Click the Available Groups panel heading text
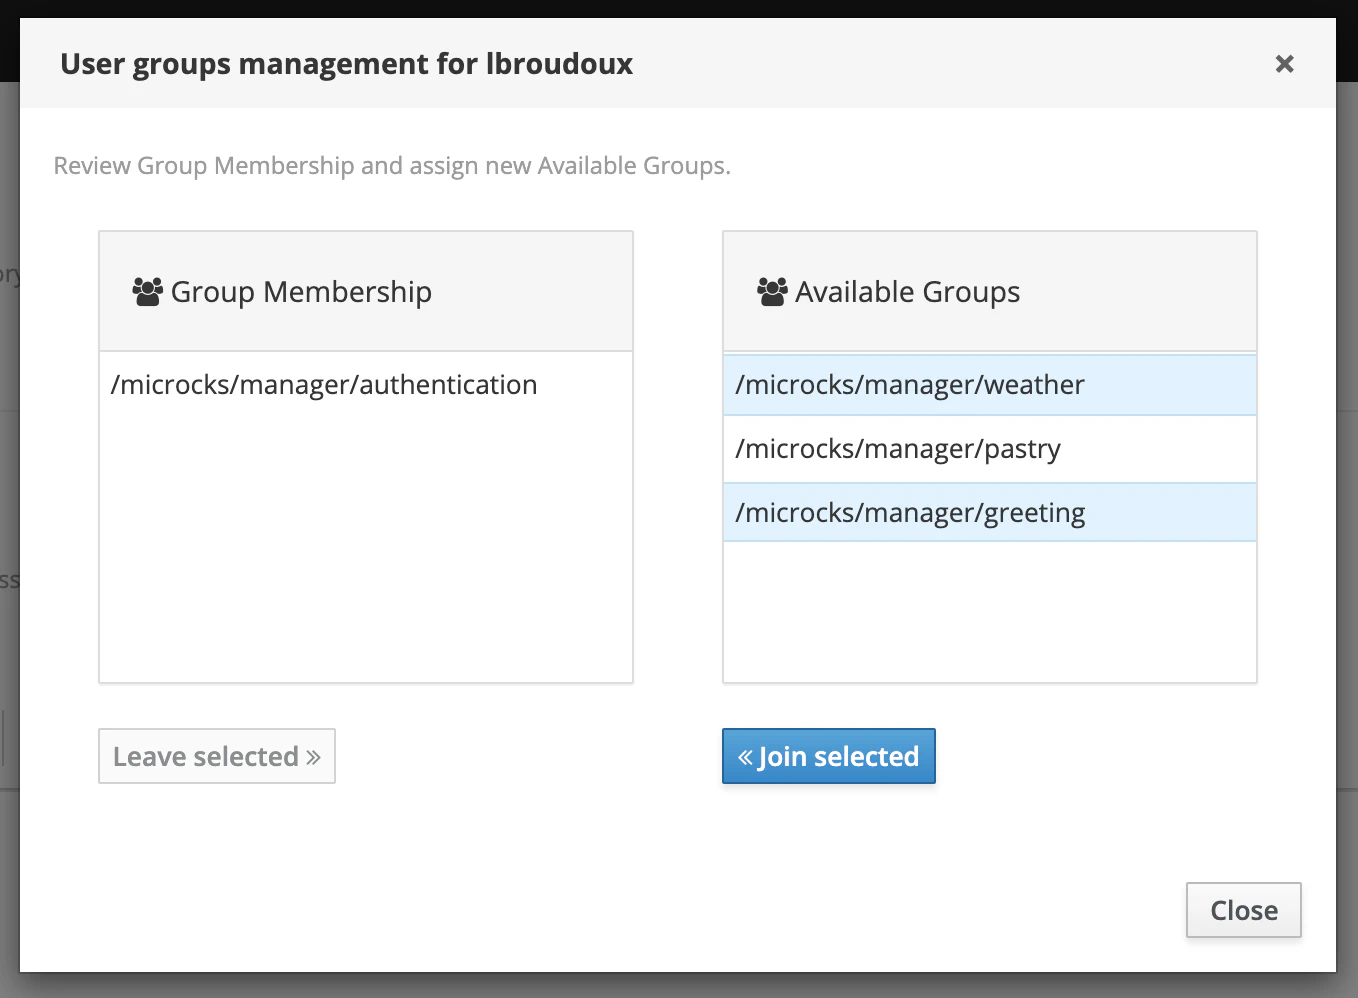The width and height of the screenshot is (1358, 998). [x=907, y=292]
